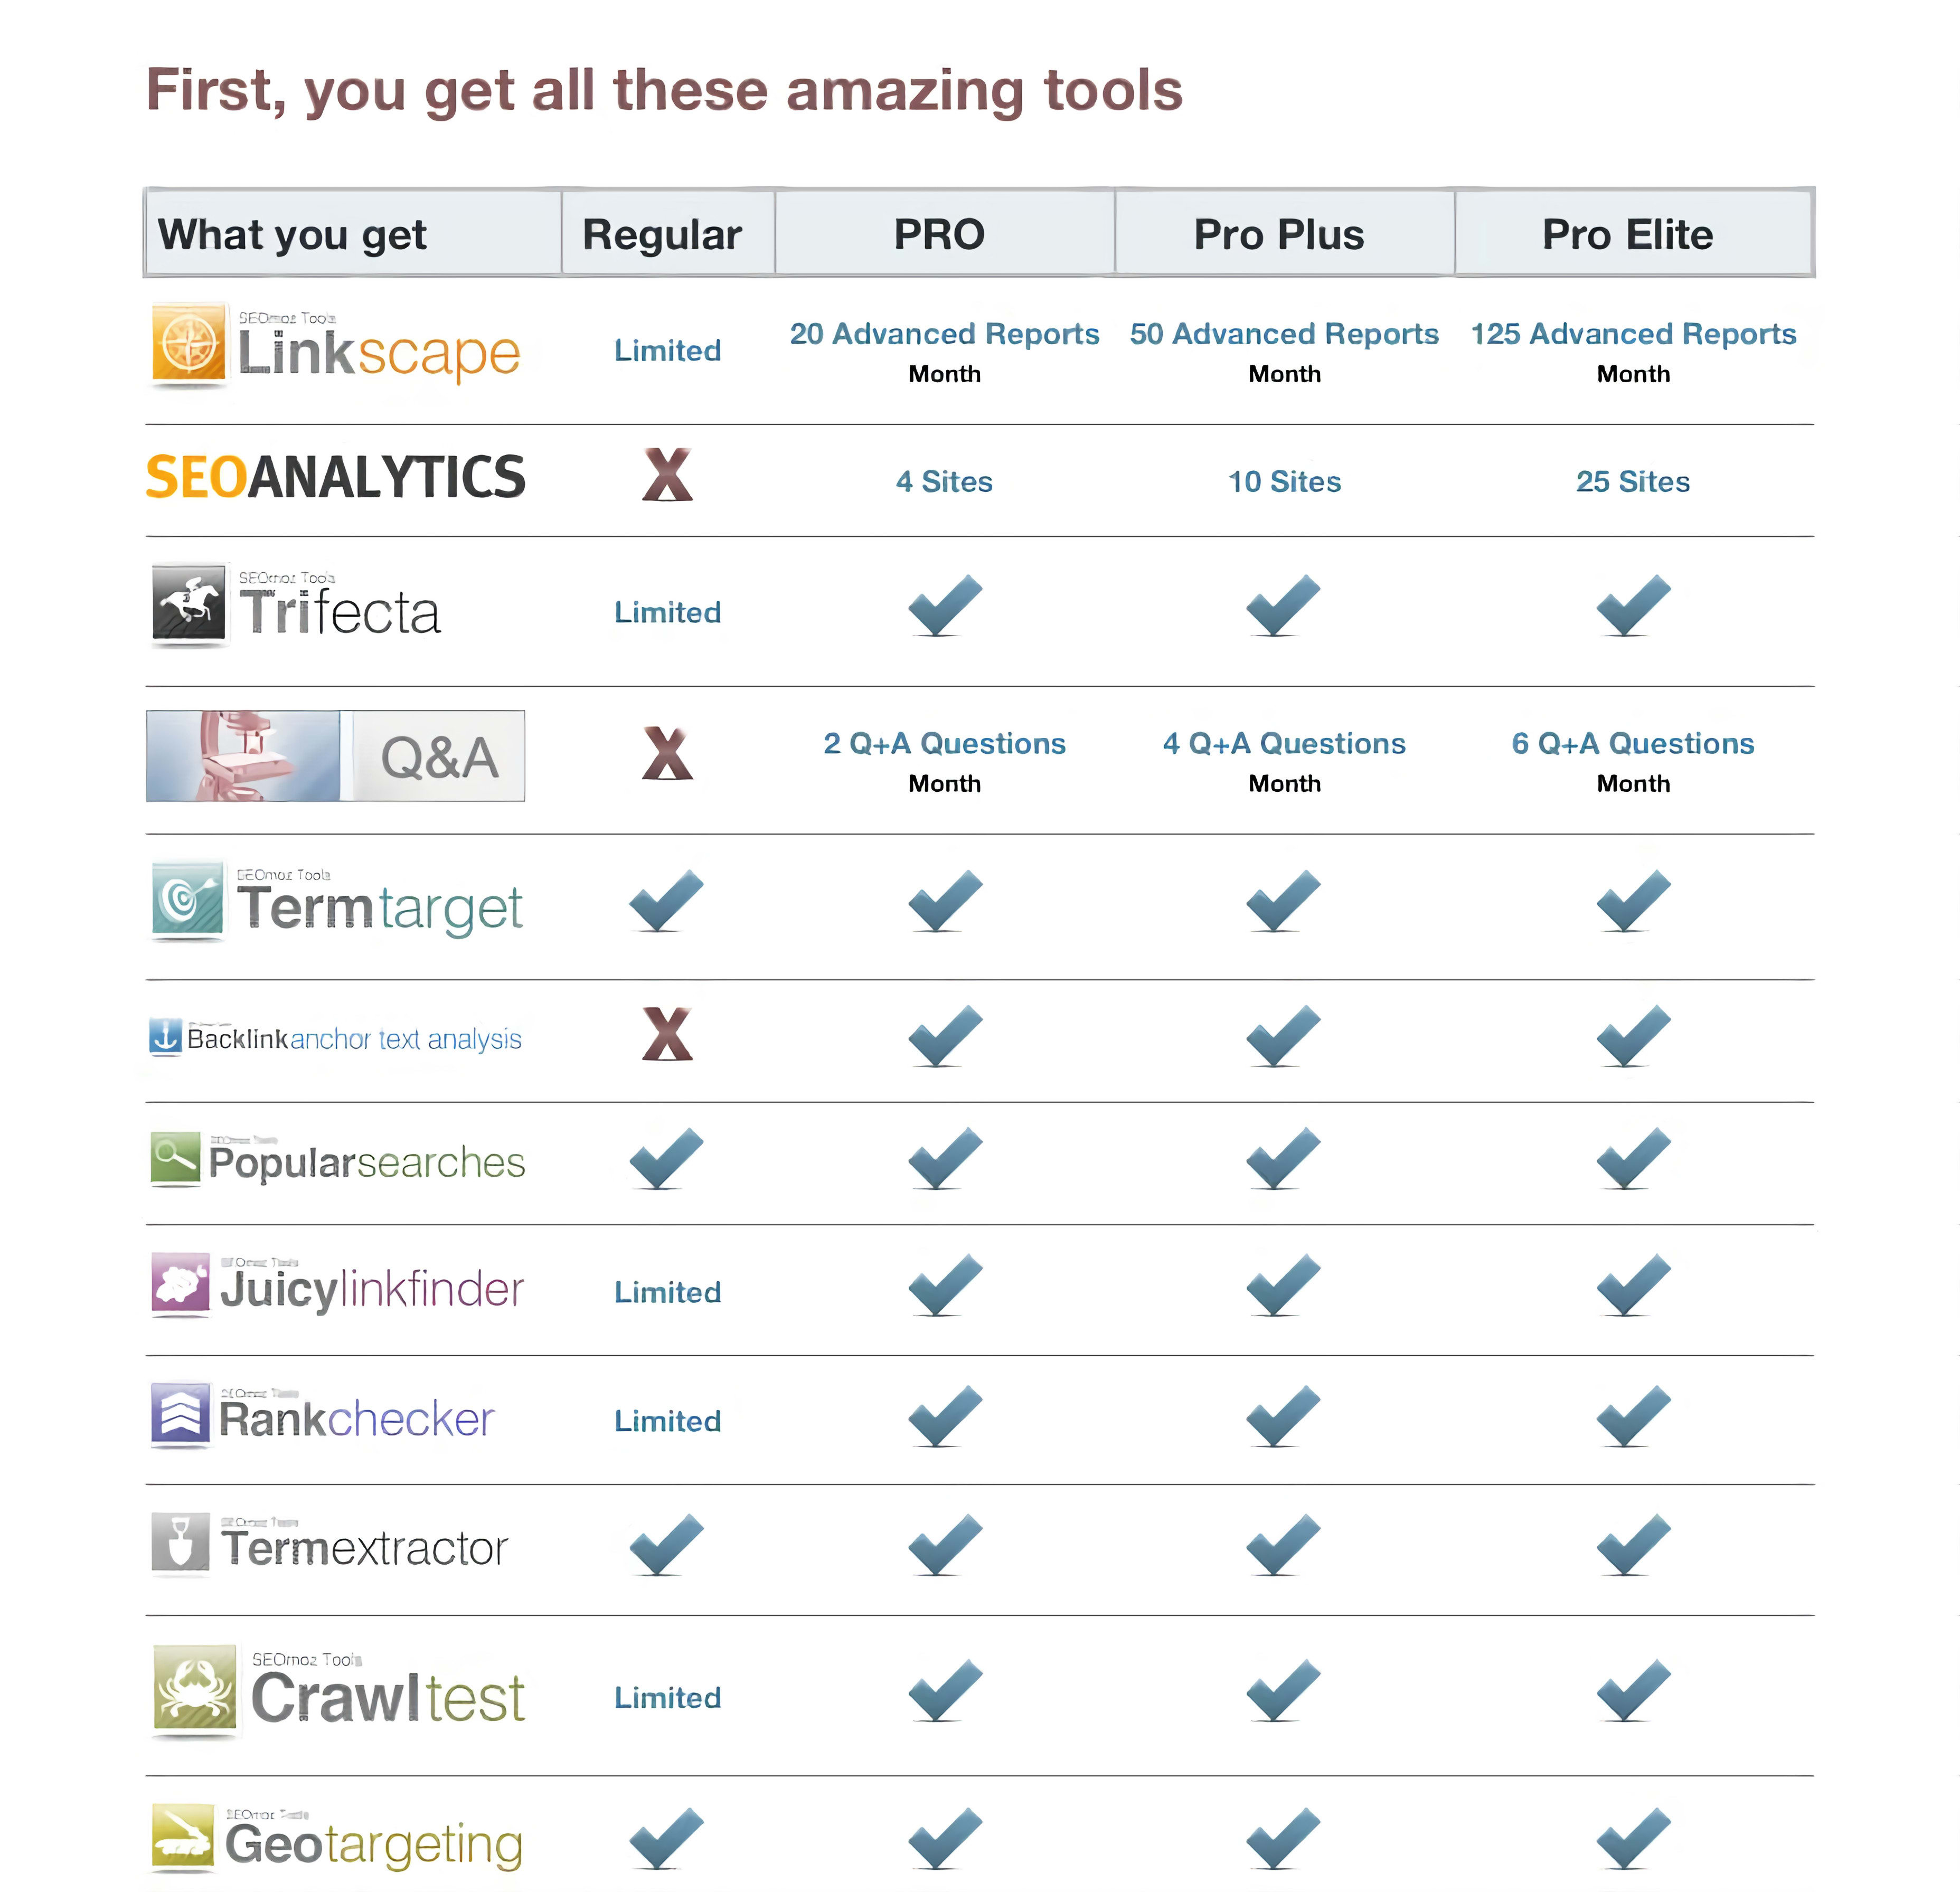Viewport: 1960px width, 1892px height.
Task: Select the Crawltest crab icon
Action: (x=195, y=1688)
